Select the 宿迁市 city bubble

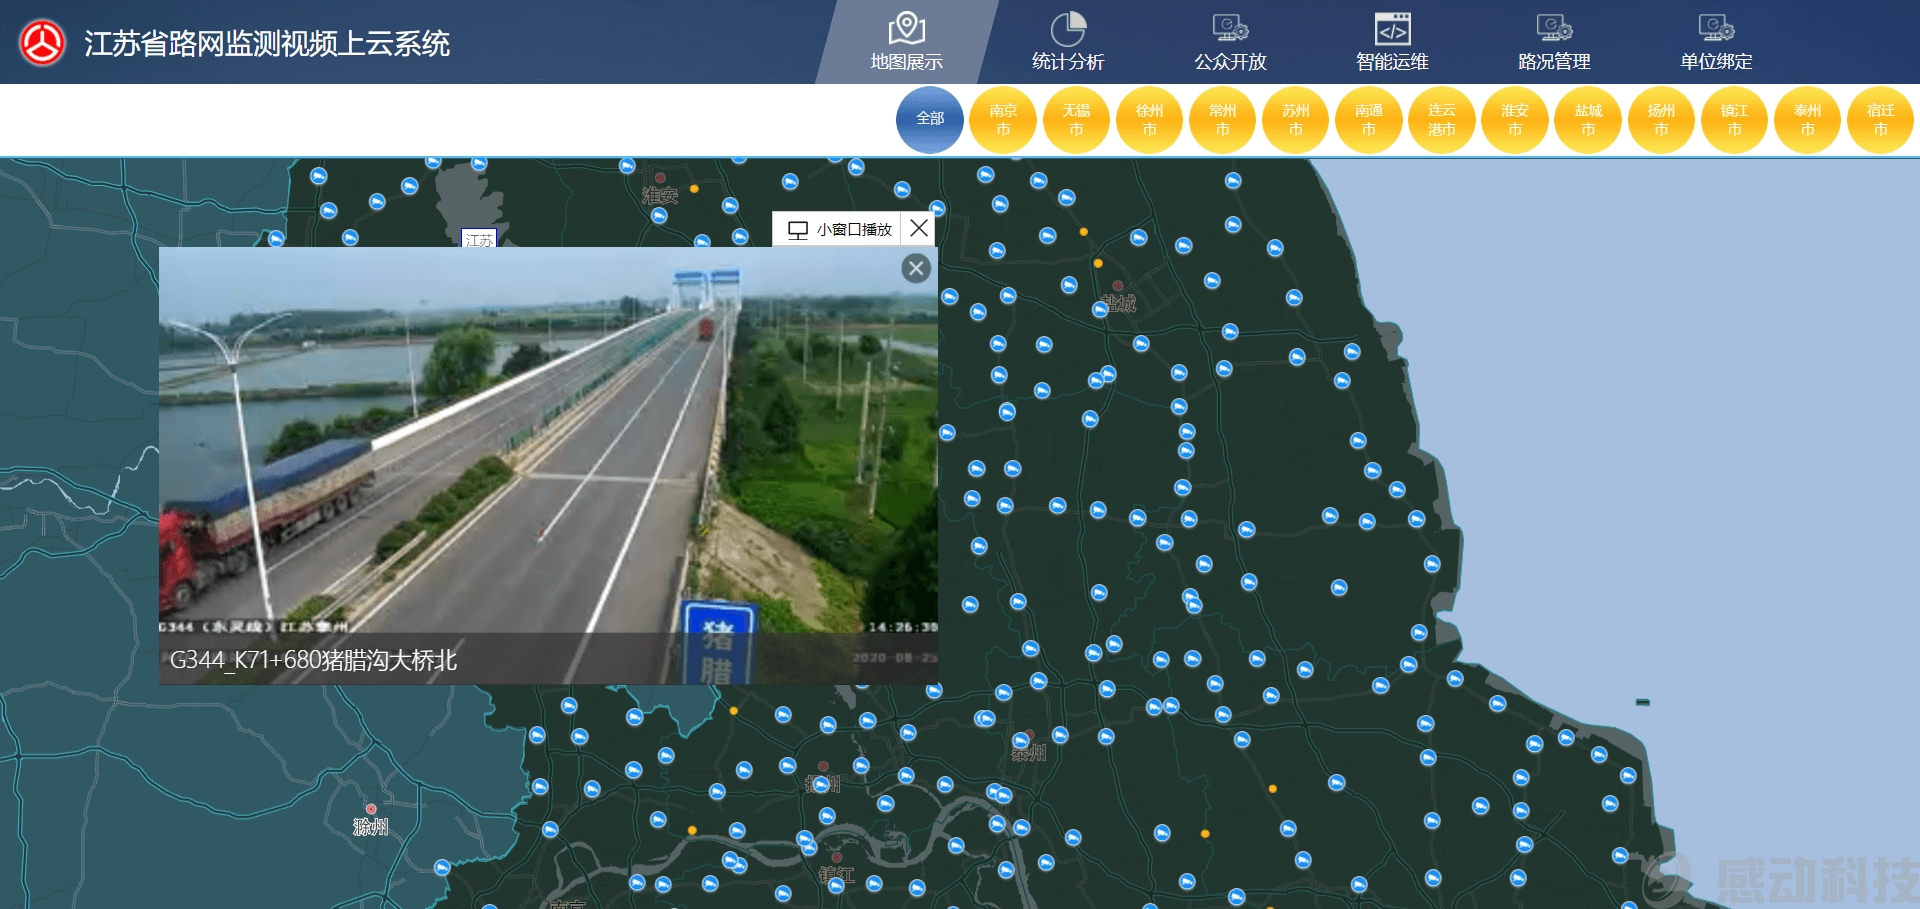tap(1880, 119)
